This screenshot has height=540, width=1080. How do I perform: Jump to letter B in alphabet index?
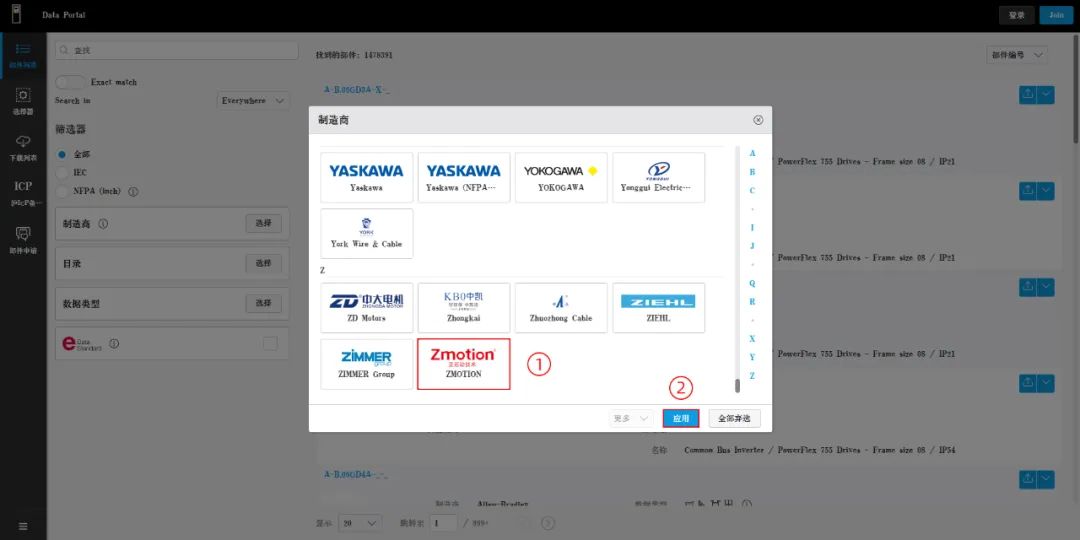tap(752, 172)
